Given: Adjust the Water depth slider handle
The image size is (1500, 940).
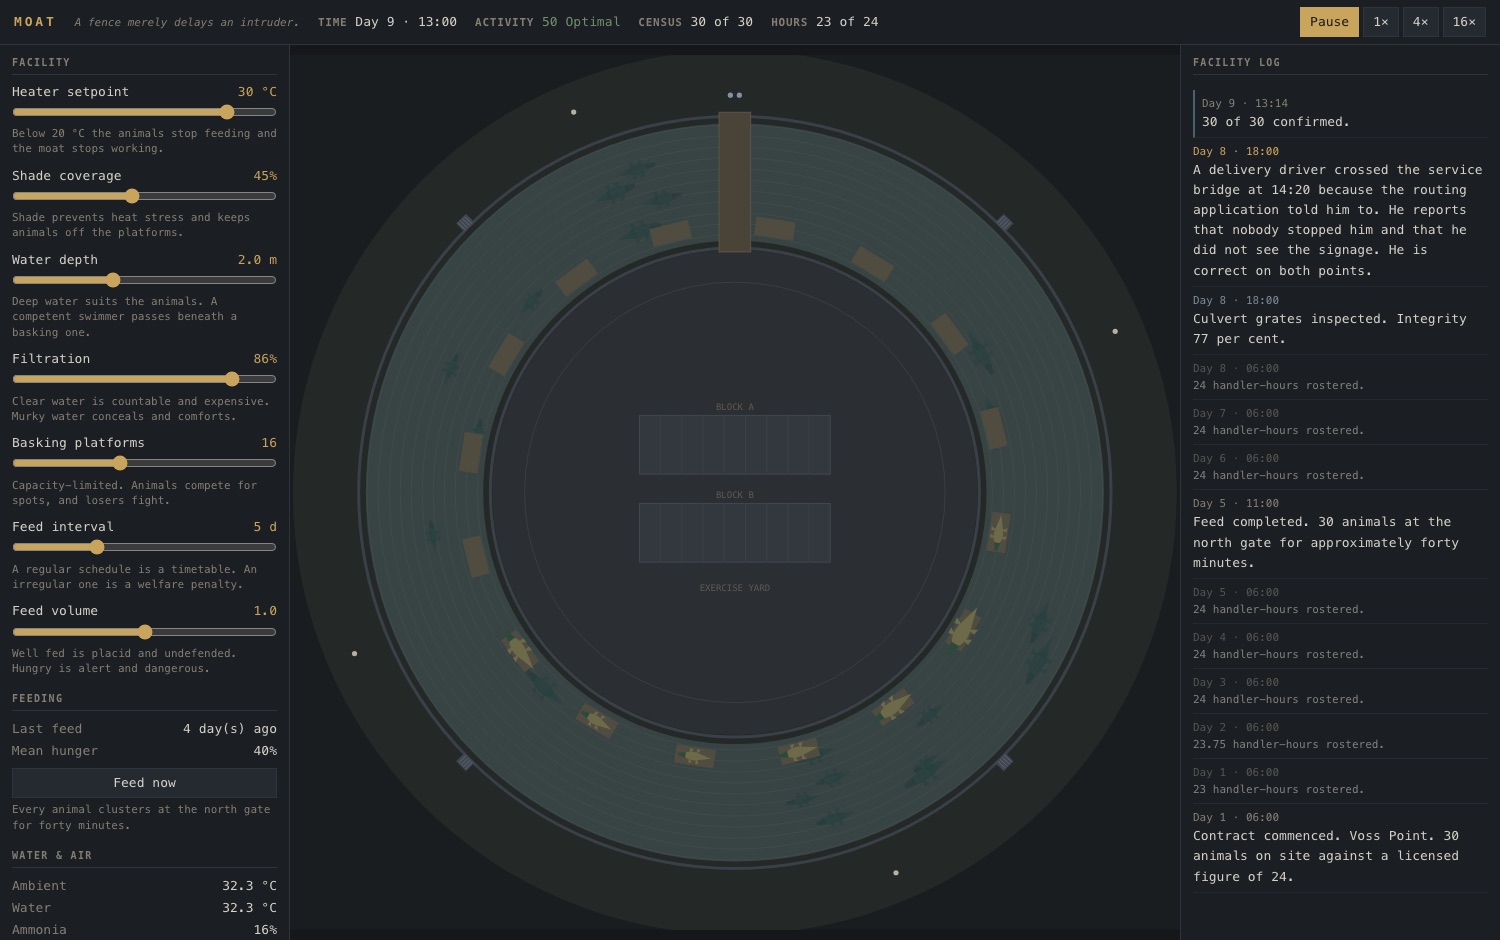Looking at the screenshot, I should pos(113,280).
